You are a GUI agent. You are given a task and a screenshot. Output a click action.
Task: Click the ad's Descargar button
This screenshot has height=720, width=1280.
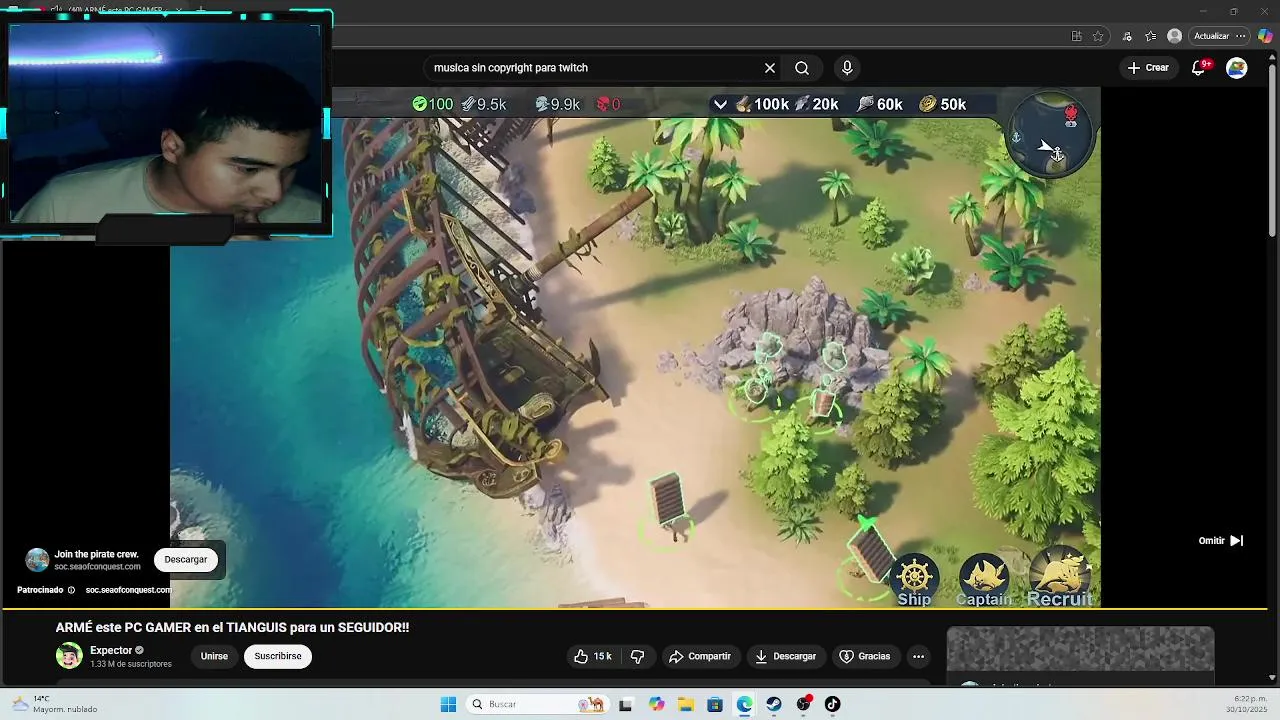pos(185,559)
